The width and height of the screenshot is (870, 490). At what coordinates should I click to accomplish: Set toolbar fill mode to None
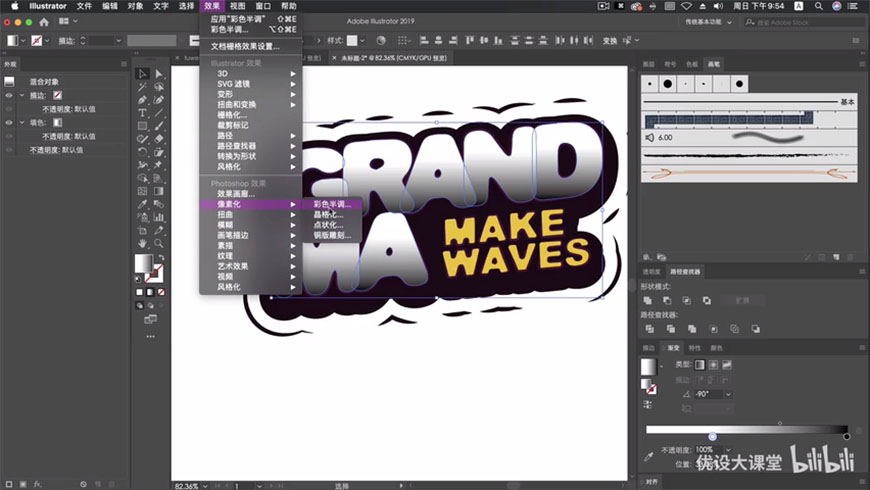pyautogui.click(x=161, y=292)
